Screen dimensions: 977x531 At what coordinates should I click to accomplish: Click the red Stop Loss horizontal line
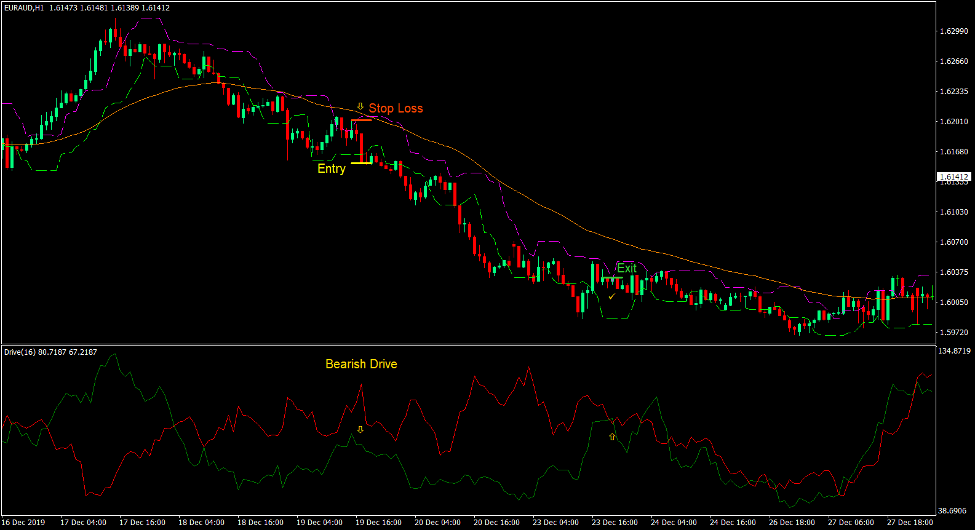361,120
